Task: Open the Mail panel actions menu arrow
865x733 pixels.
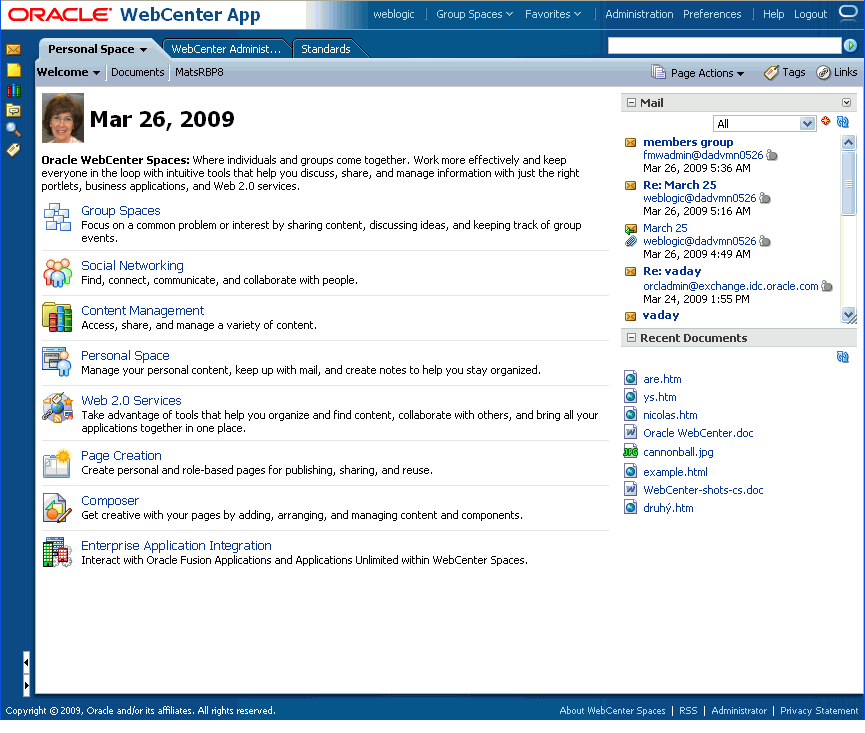Action: [846, 103]
